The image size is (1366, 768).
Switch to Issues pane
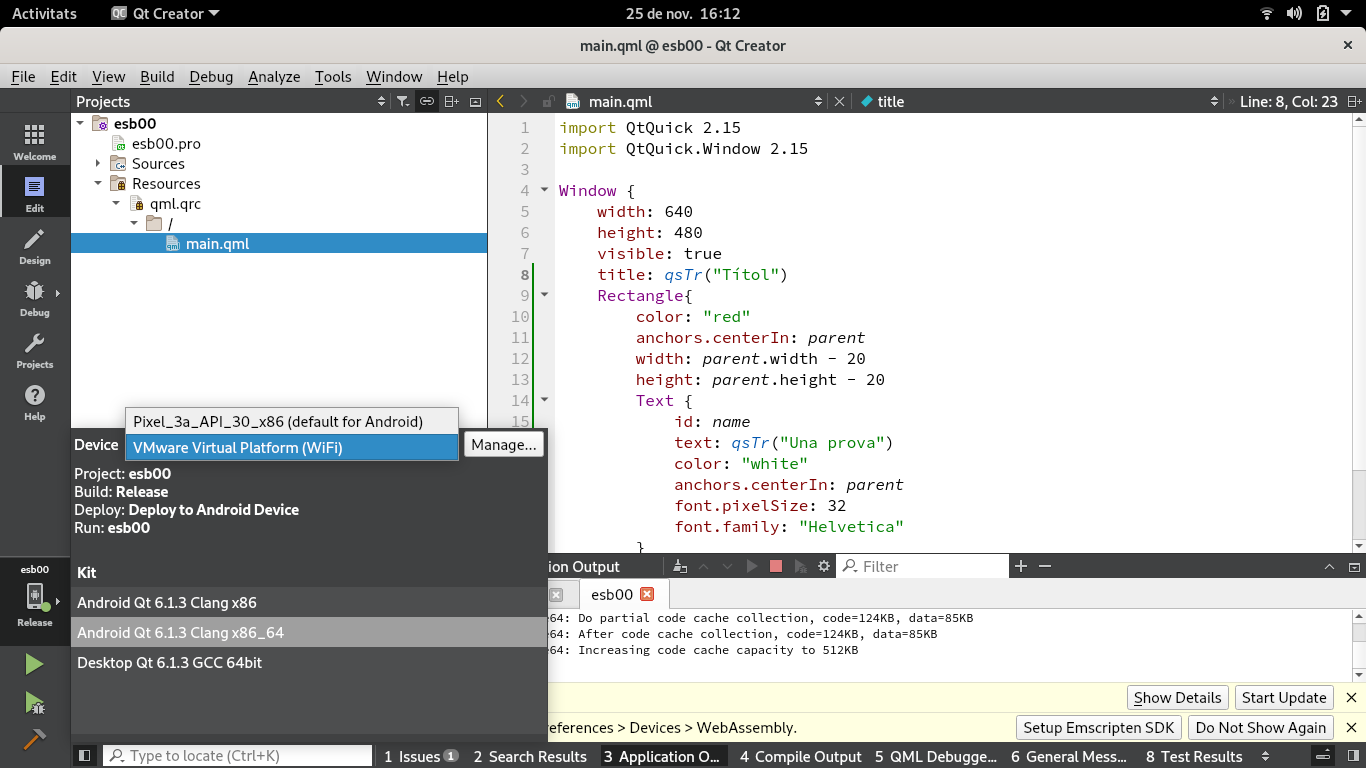tap(421, 756)
